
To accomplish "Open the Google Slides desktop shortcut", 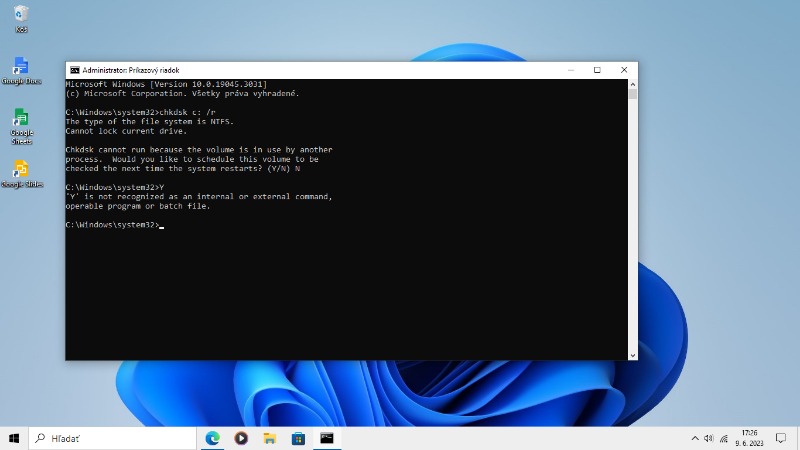I will click(21, 173).
